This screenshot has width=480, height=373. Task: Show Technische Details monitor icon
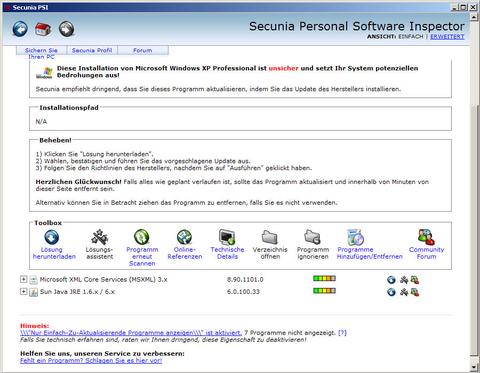pyautogui.click(x=227, y=237)
